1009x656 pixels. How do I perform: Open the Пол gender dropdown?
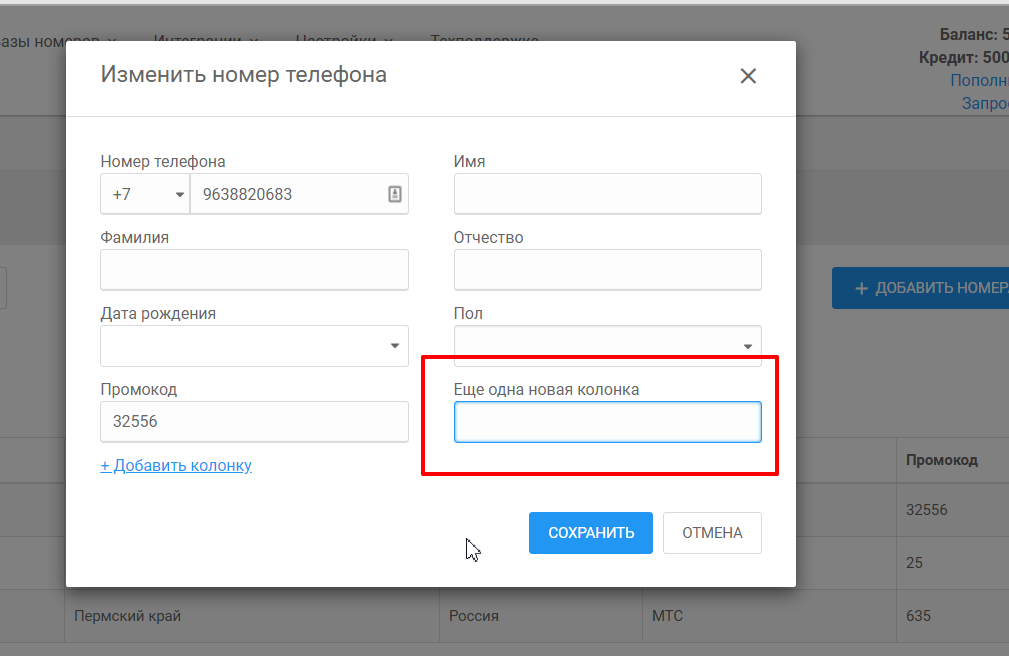[607, 346]
